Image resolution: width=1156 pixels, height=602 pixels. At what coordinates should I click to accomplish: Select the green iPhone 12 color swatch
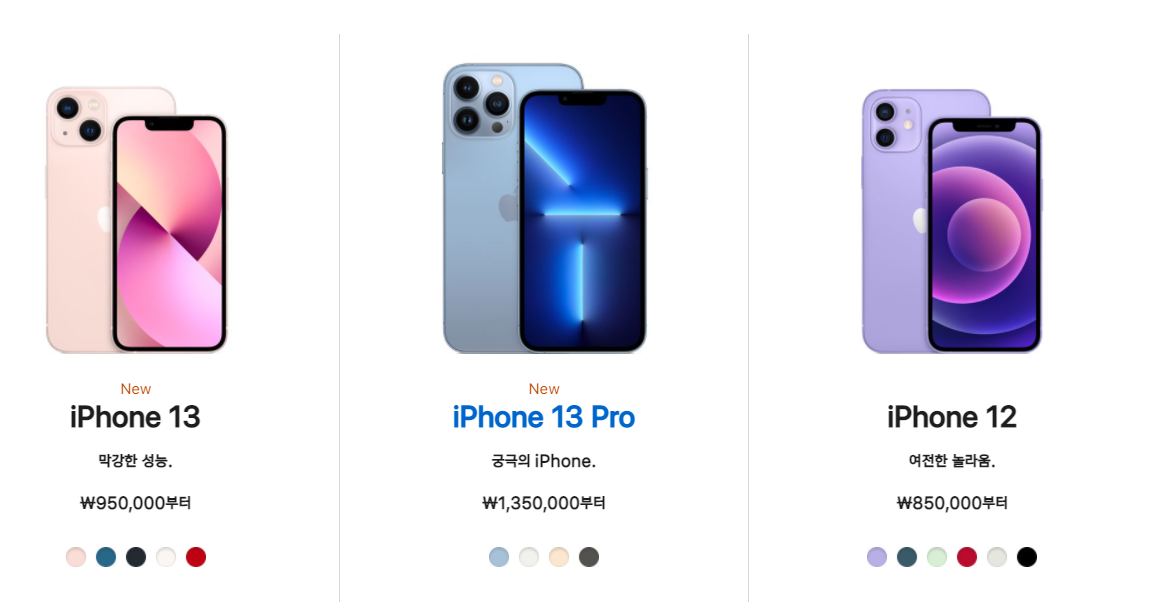click(x=937, y=557)
